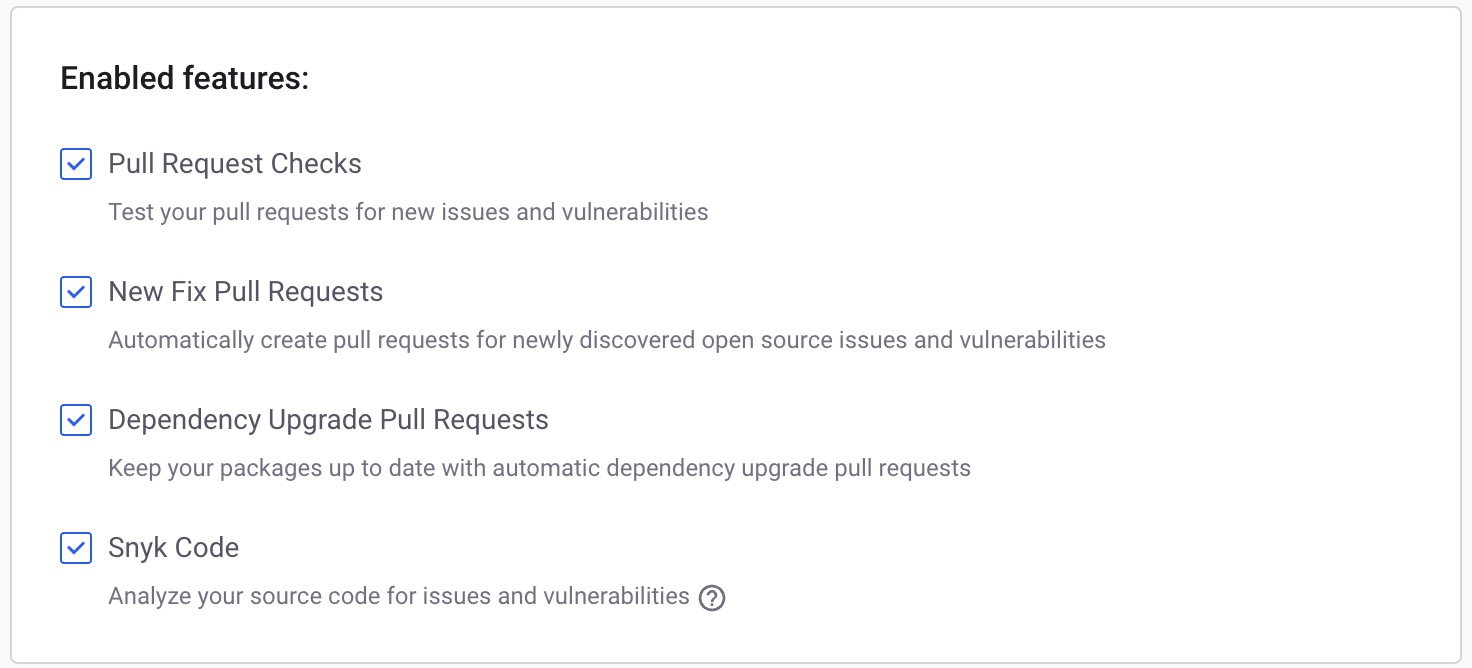1472x668 pixels.
Task: Click 'Analyze your source code' description text
Action: click(399, 596)
